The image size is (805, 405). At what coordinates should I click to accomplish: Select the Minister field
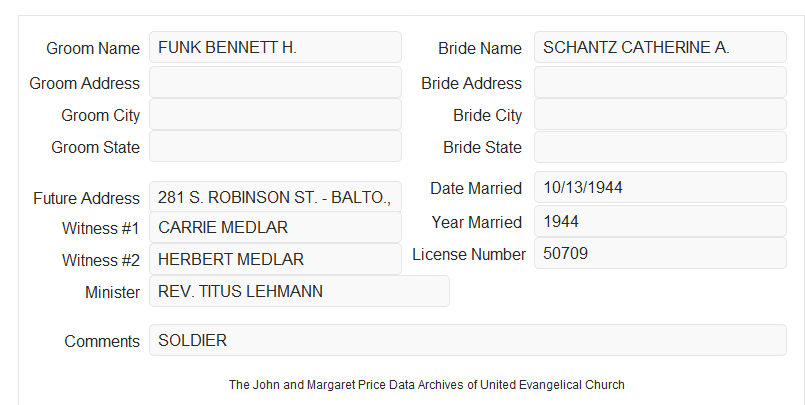pyautogui.click(x=299, y=291)
